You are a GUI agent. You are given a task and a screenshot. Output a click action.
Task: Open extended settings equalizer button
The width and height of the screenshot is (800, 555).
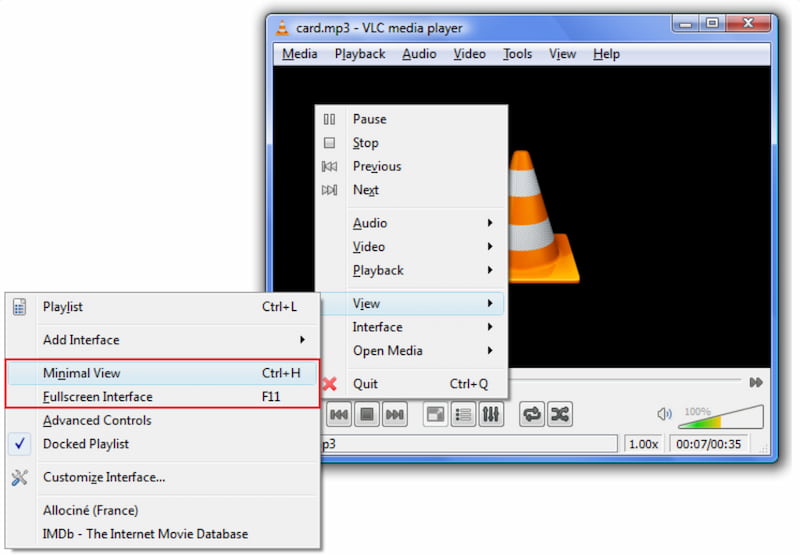tap(490, 414)
